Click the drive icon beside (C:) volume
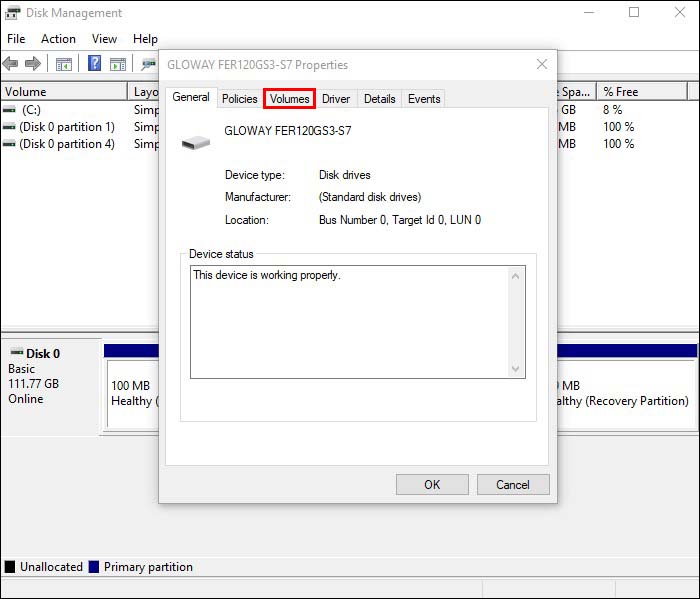This screenshot has height=599, width=700. (x=9, y=110)
